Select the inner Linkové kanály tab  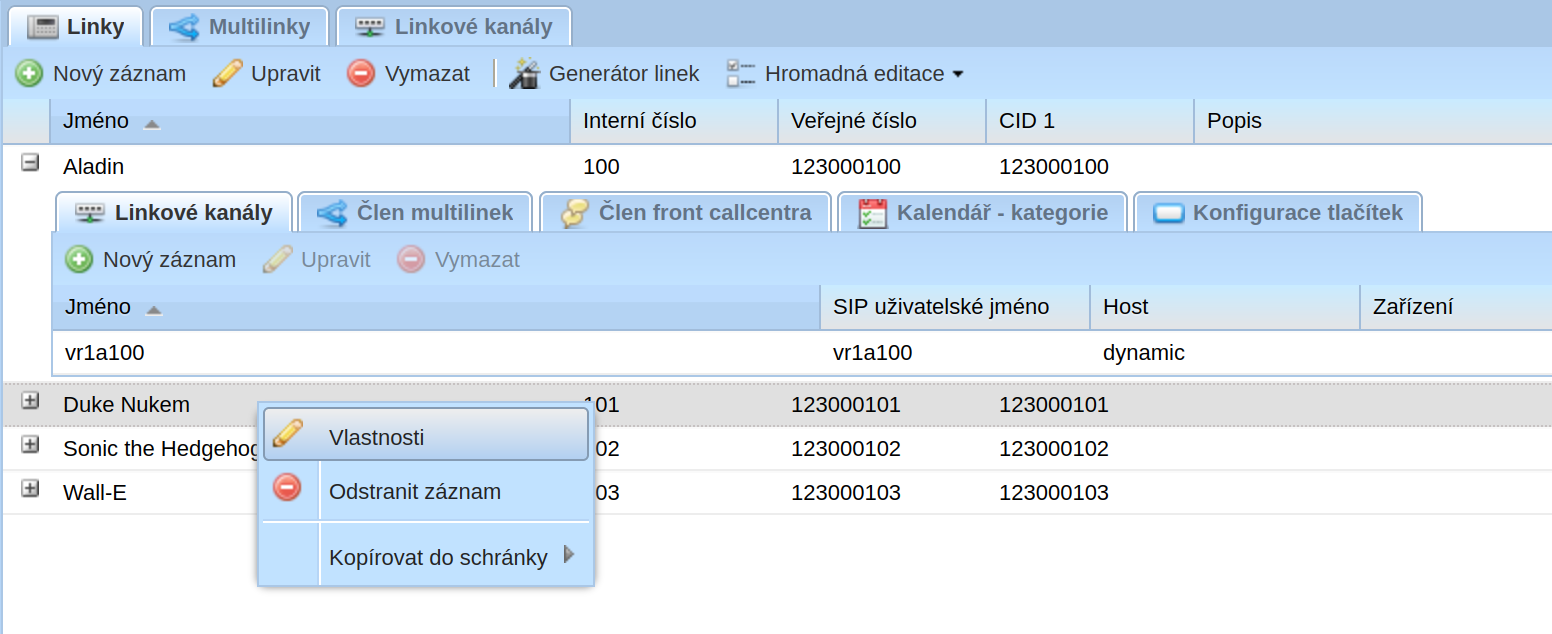174,213
